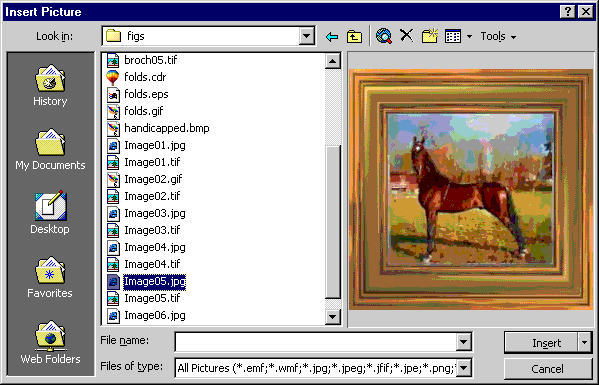The height and width of the screenshot is (385, 599).
Task: Open the History folder shortcut
Action: tap(50, 86)
